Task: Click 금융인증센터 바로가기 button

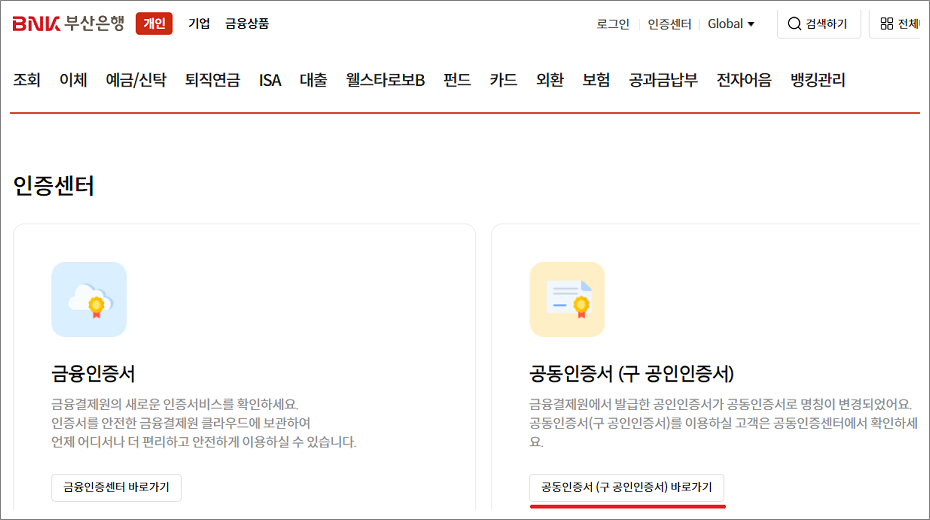Action: tap(116, 487)
